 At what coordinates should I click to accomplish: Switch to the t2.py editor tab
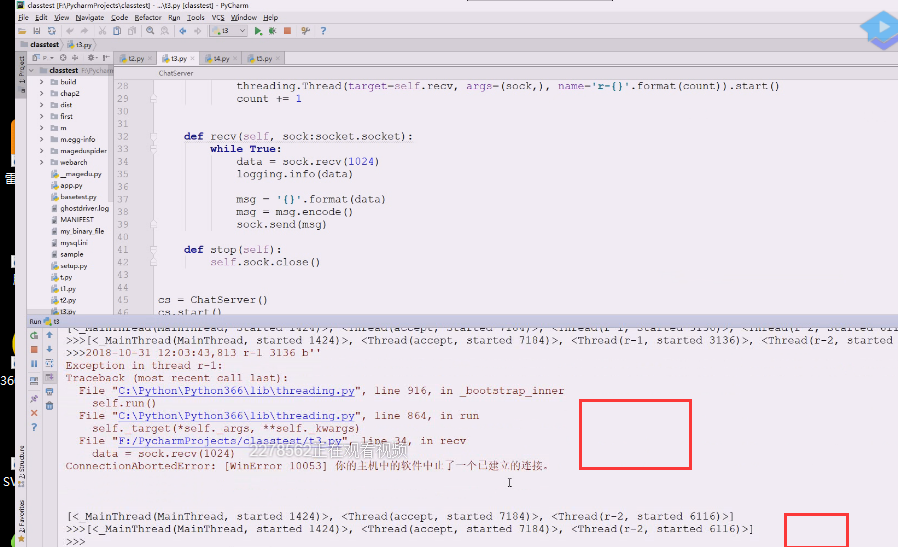[136, 58]
